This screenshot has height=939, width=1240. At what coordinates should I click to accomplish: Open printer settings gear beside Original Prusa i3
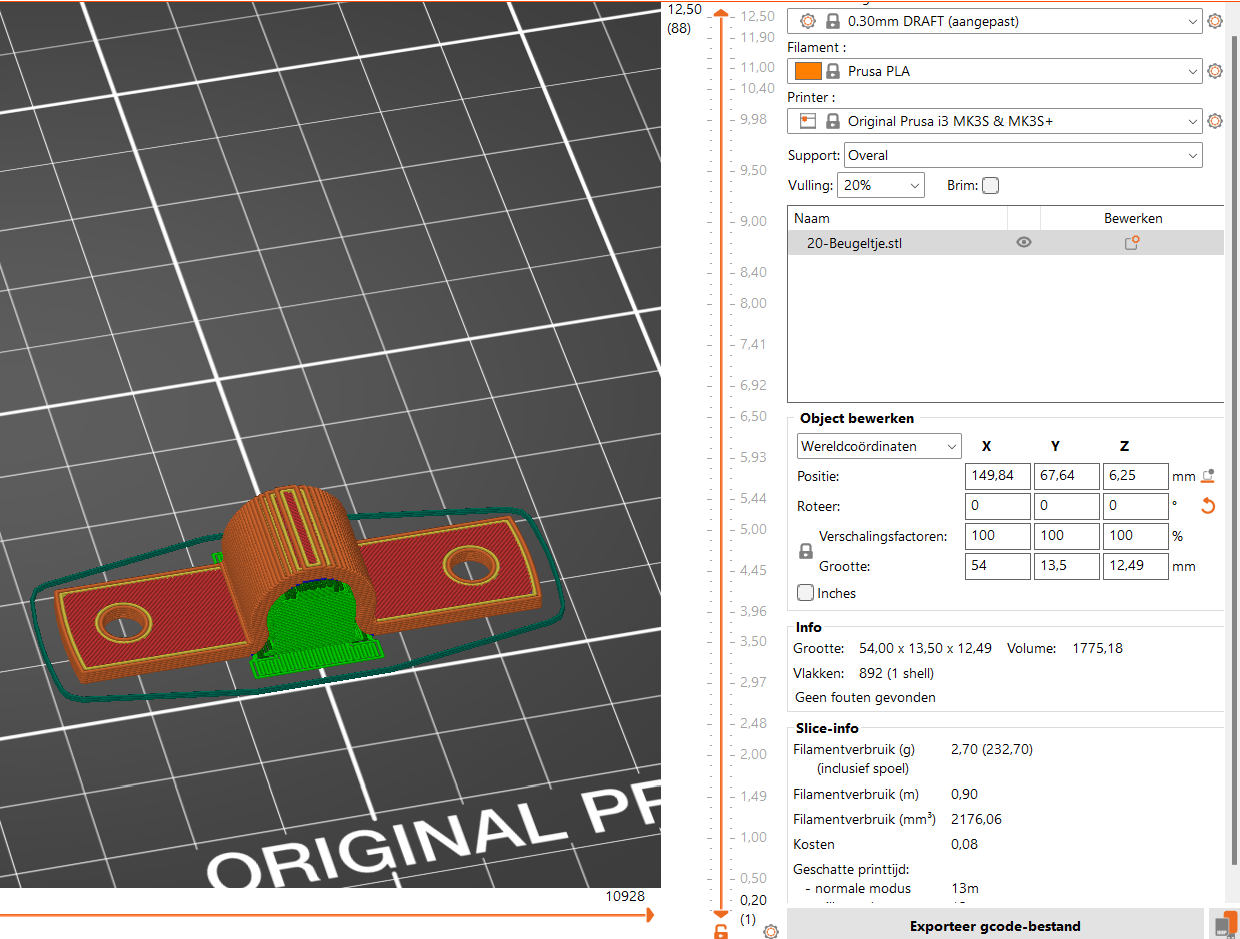point(1215,120)
